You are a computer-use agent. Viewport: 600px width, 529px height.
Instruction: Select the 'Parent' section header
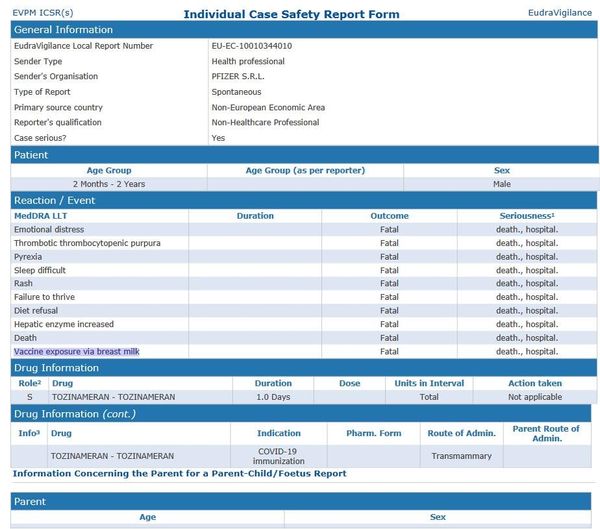301,501
